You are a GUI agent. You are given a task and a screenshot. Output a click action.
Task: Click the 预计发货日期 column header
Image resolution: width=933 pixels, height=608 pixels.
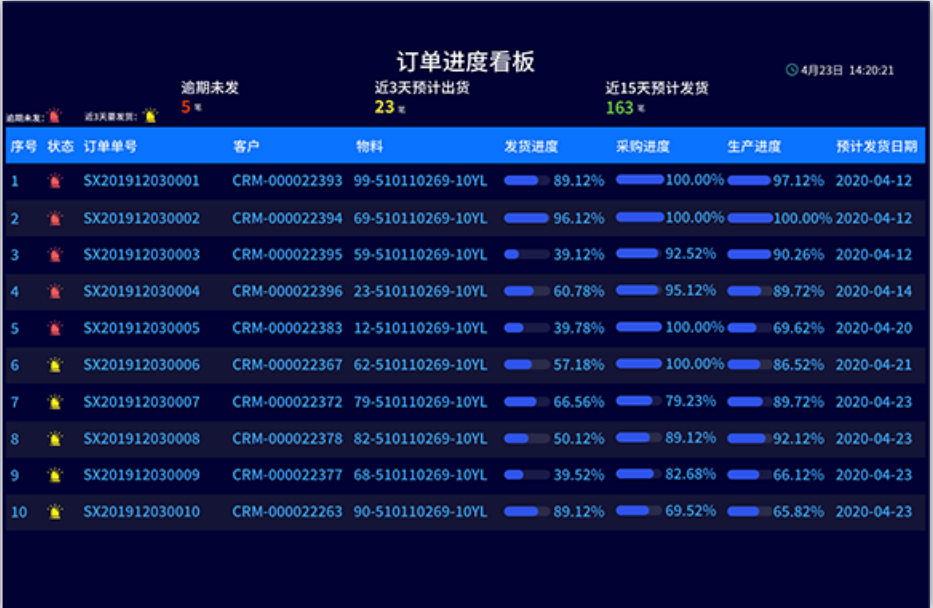tap(876, 146)
